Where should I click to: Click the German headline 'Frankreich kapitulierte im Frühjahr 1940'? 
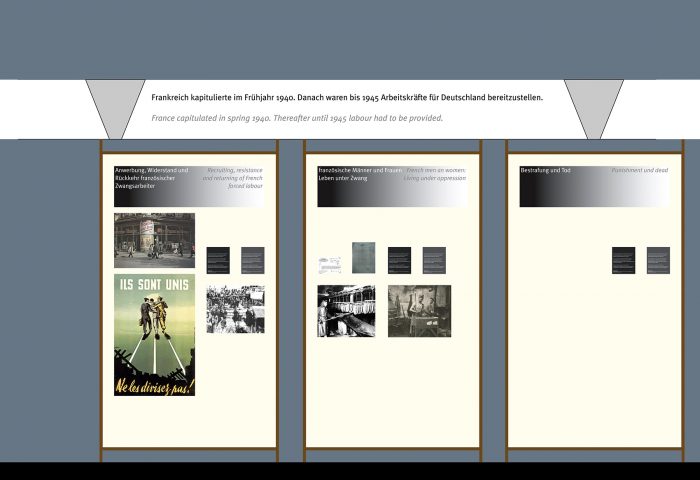(347, 98)
